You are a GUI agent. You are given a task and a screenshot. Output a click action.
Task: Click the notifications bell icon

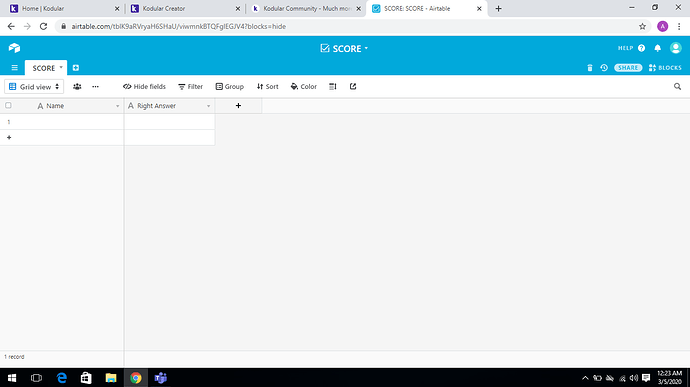click(x=657, y=48)
